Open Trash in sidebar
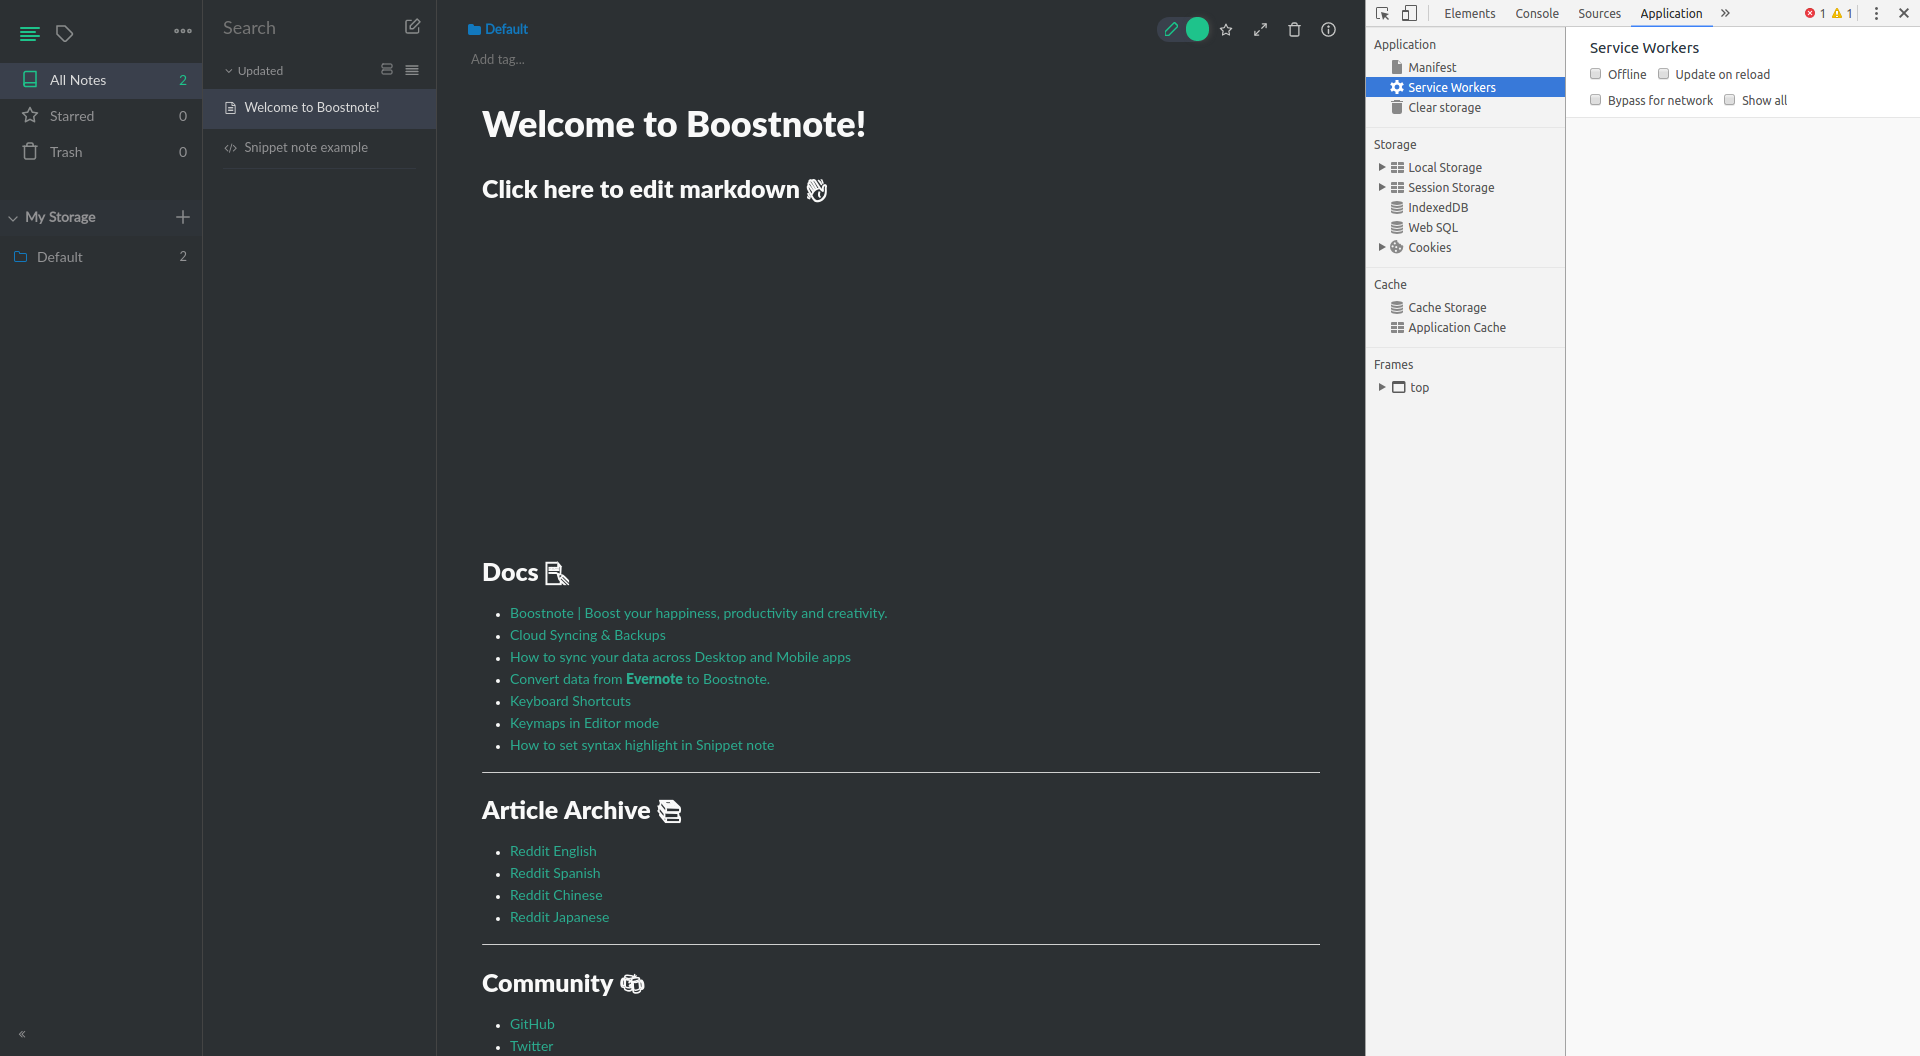This screenshot has height=1056, width=1920. point(101,152)
